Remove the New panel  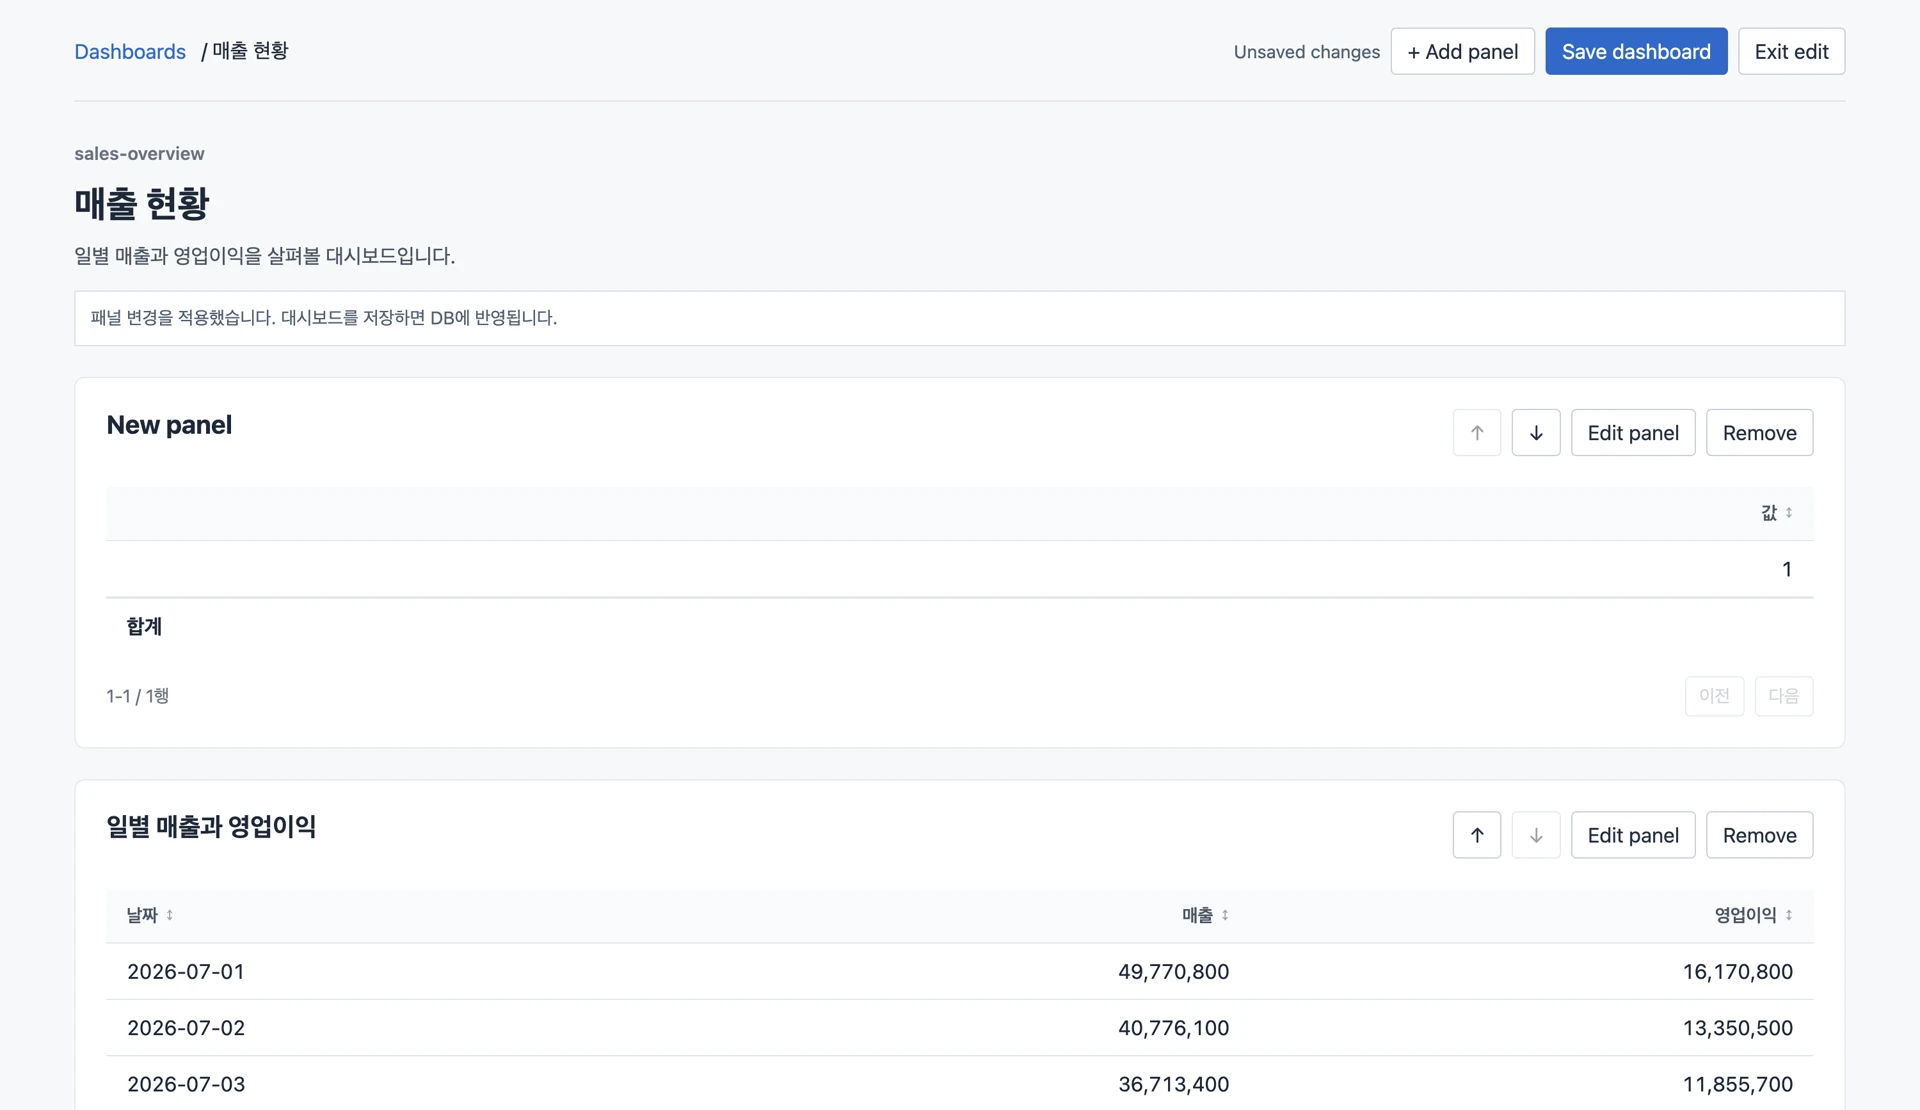click(1759, 432)
